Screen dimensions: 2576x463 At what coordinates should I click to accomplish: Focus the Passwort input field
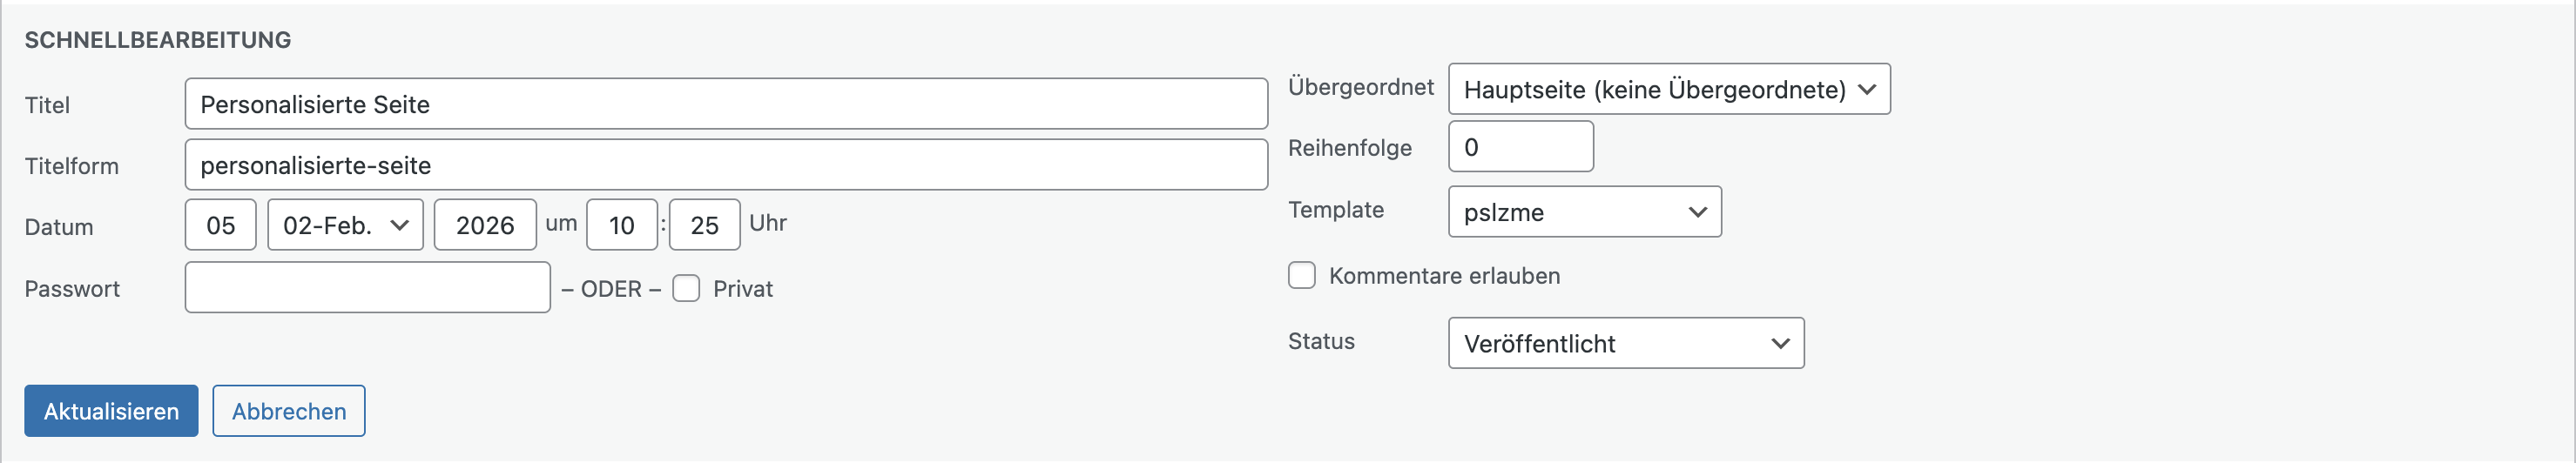point(367,288)
